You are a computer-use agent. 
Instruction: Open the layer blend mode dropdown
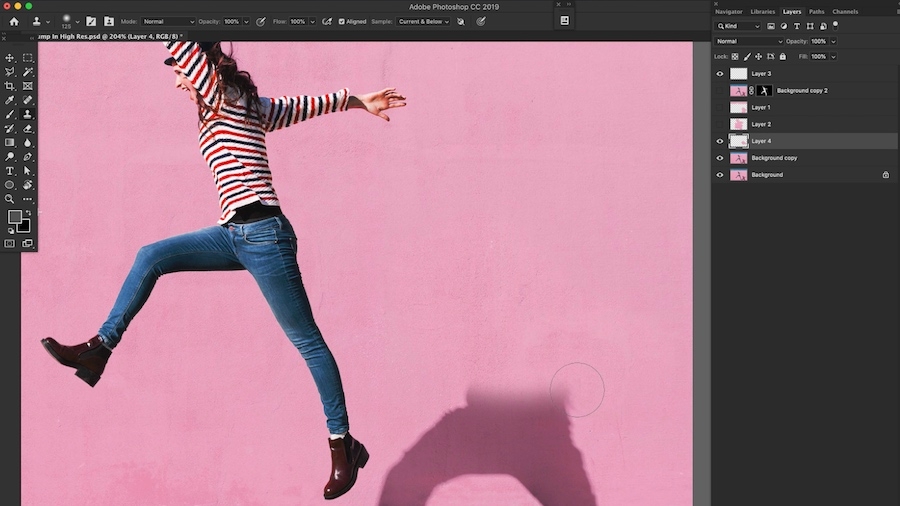(x=749, y=41)
